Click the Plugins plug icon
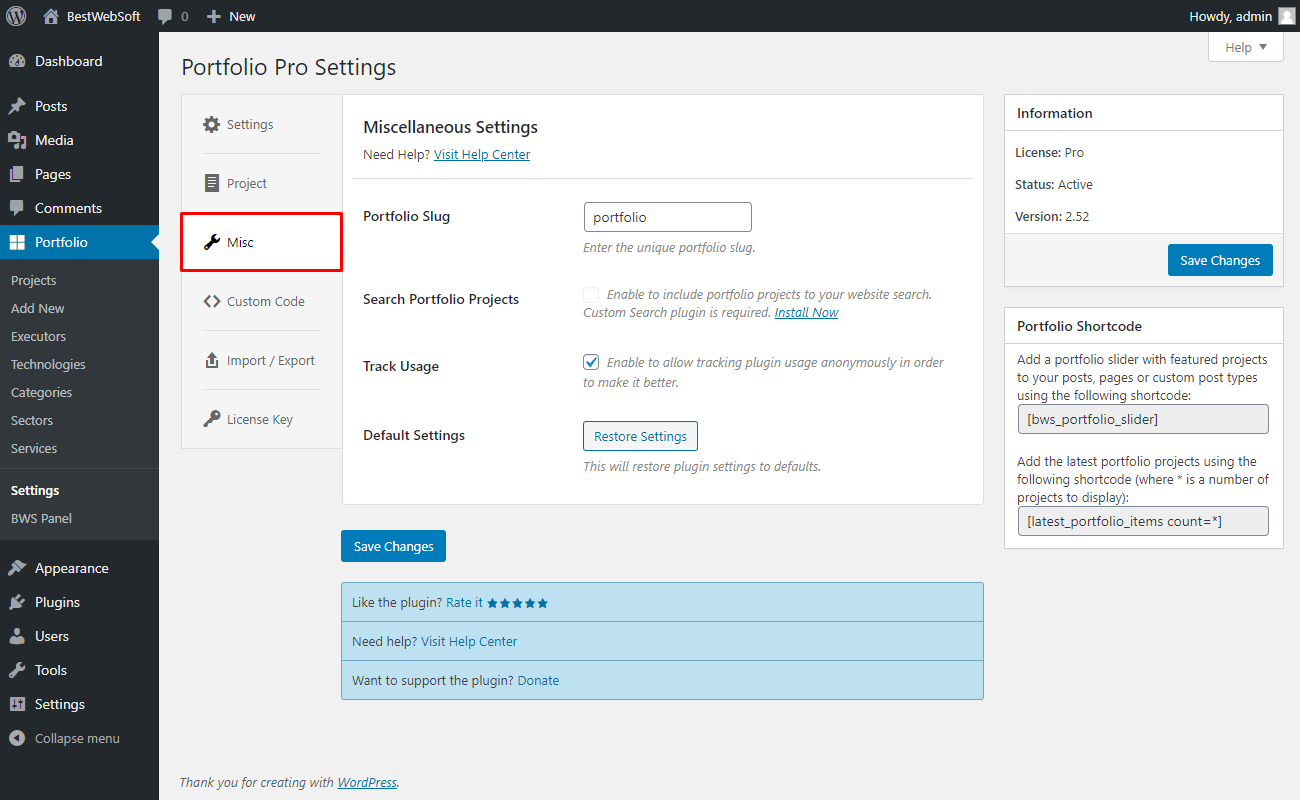Viewport: 1300px width, 800px height. (17, 602)
